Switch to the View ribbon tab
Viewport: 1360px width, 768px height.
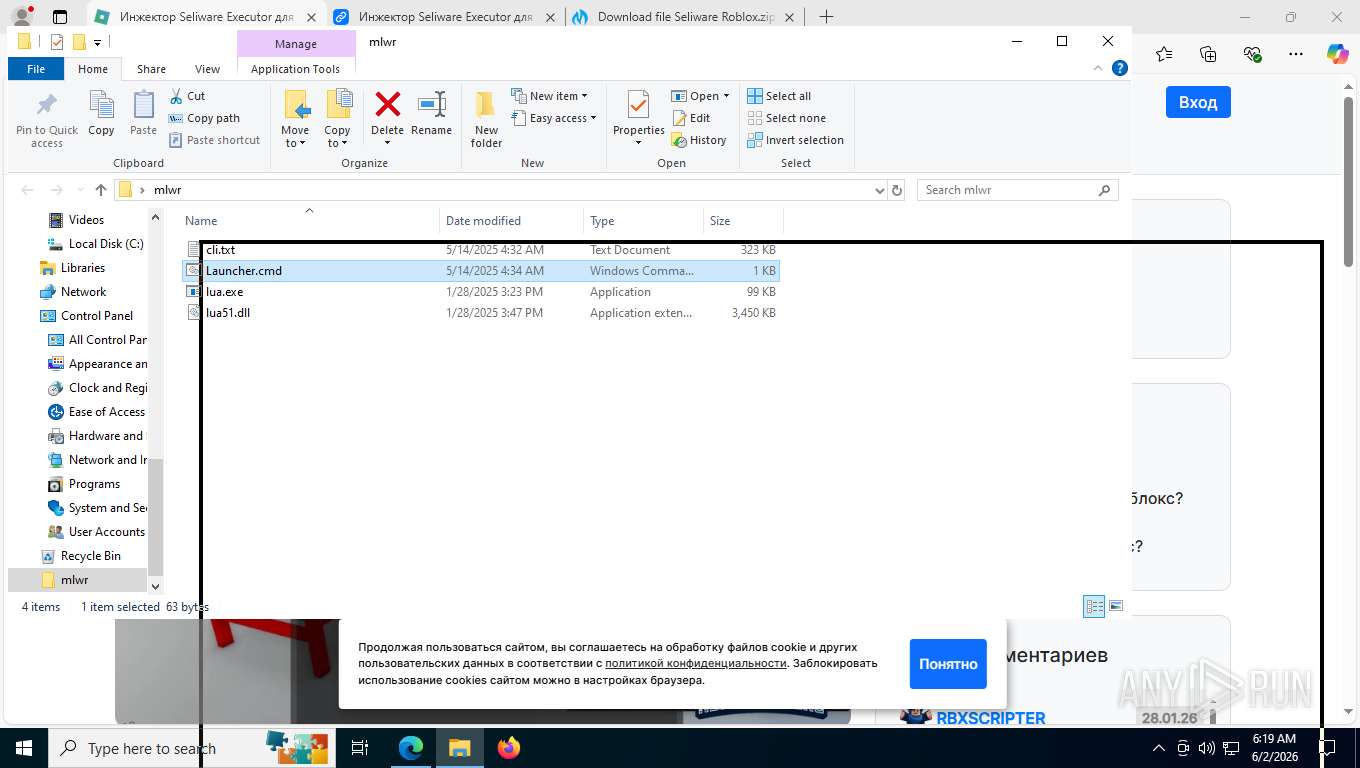[x=207, y=69]
